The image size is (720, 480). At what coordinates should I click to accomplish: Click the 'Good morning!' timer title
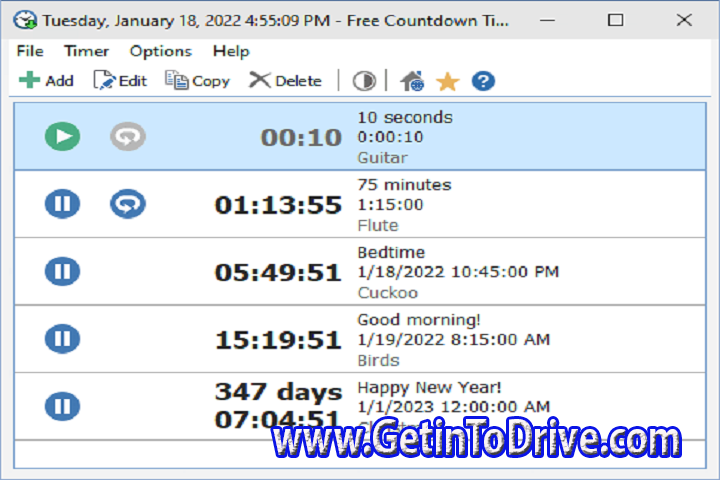419,320
